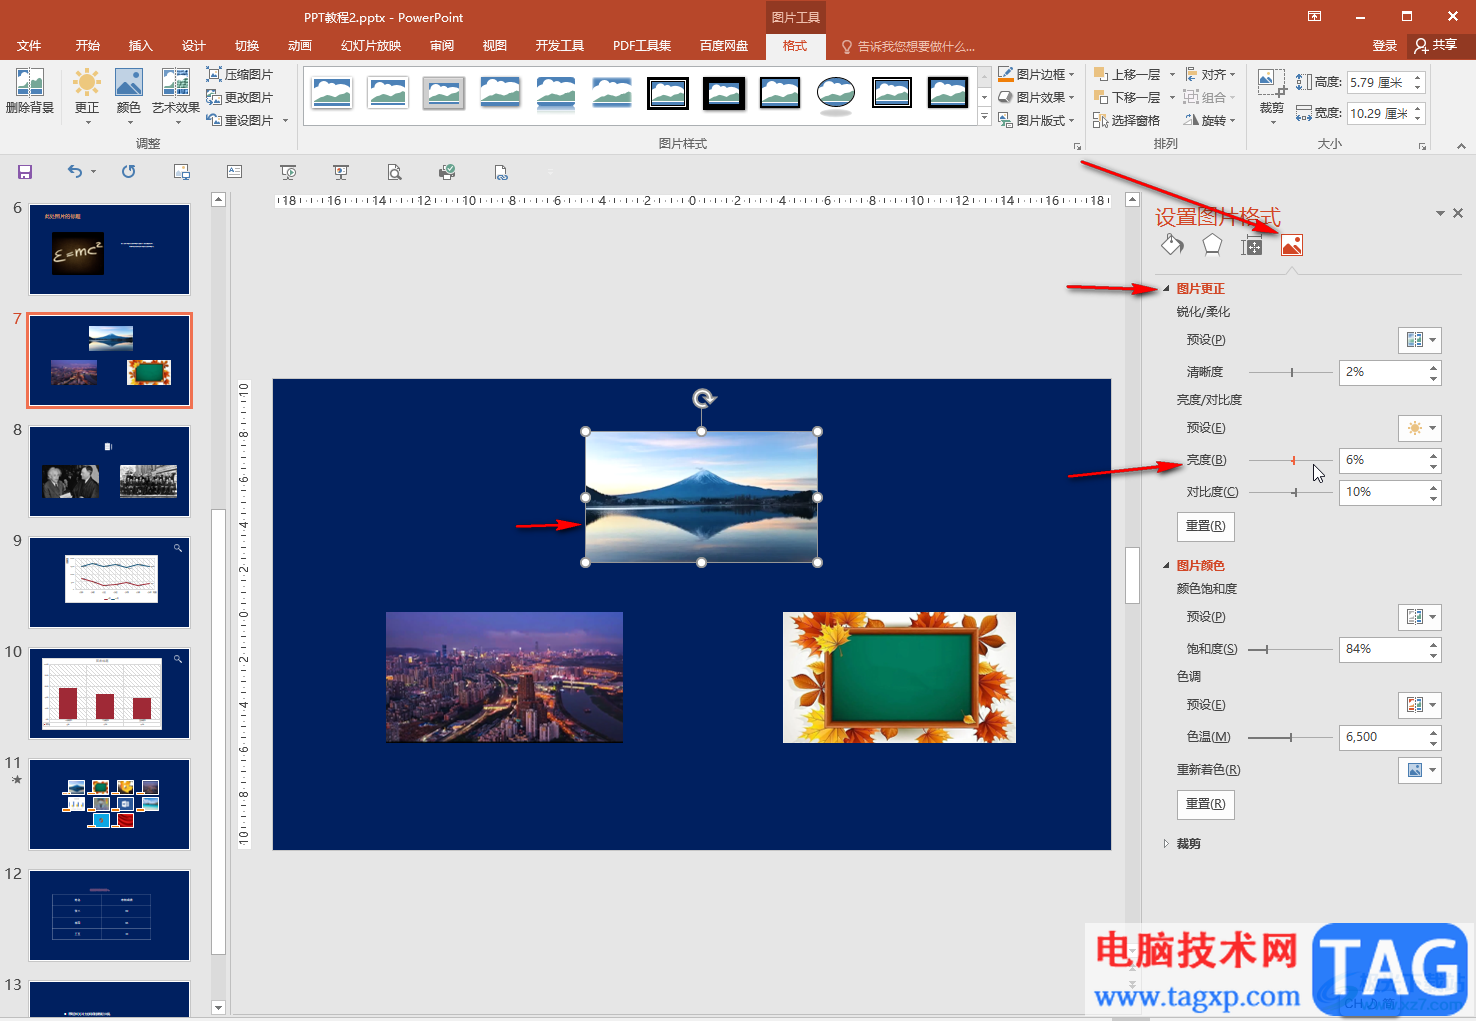Click the Sign in (登录) link
1476x1021 pixels.
1385,46
